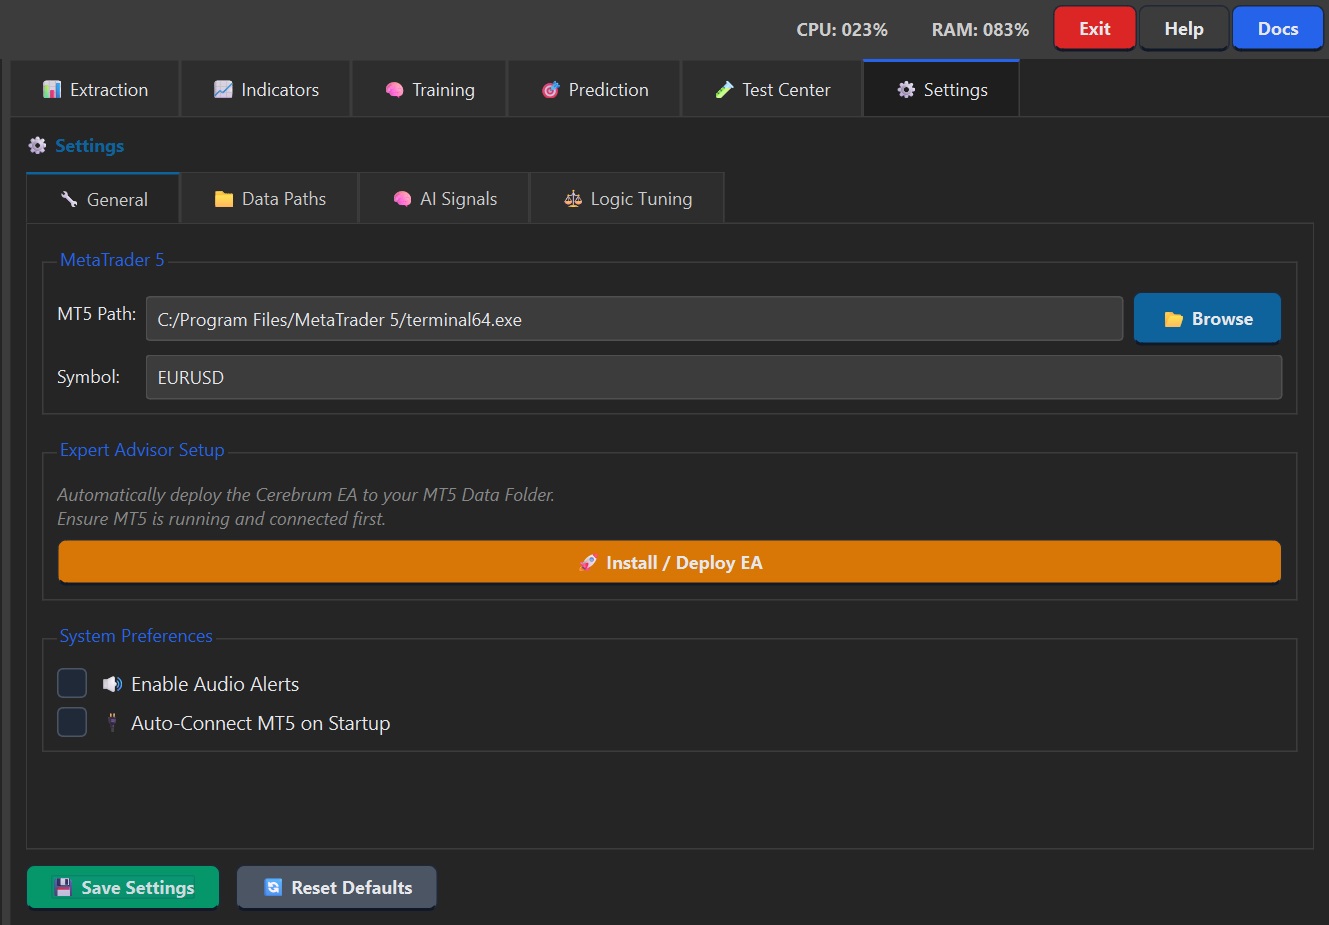Click the red Exit button
Viewport: 1329px width, 925px height.
(1094, 29)
